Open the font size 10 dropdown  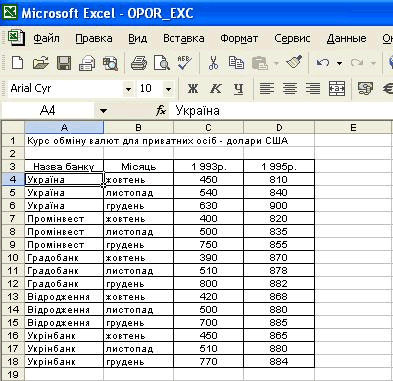pyautogui.click(x=168, y=89)
